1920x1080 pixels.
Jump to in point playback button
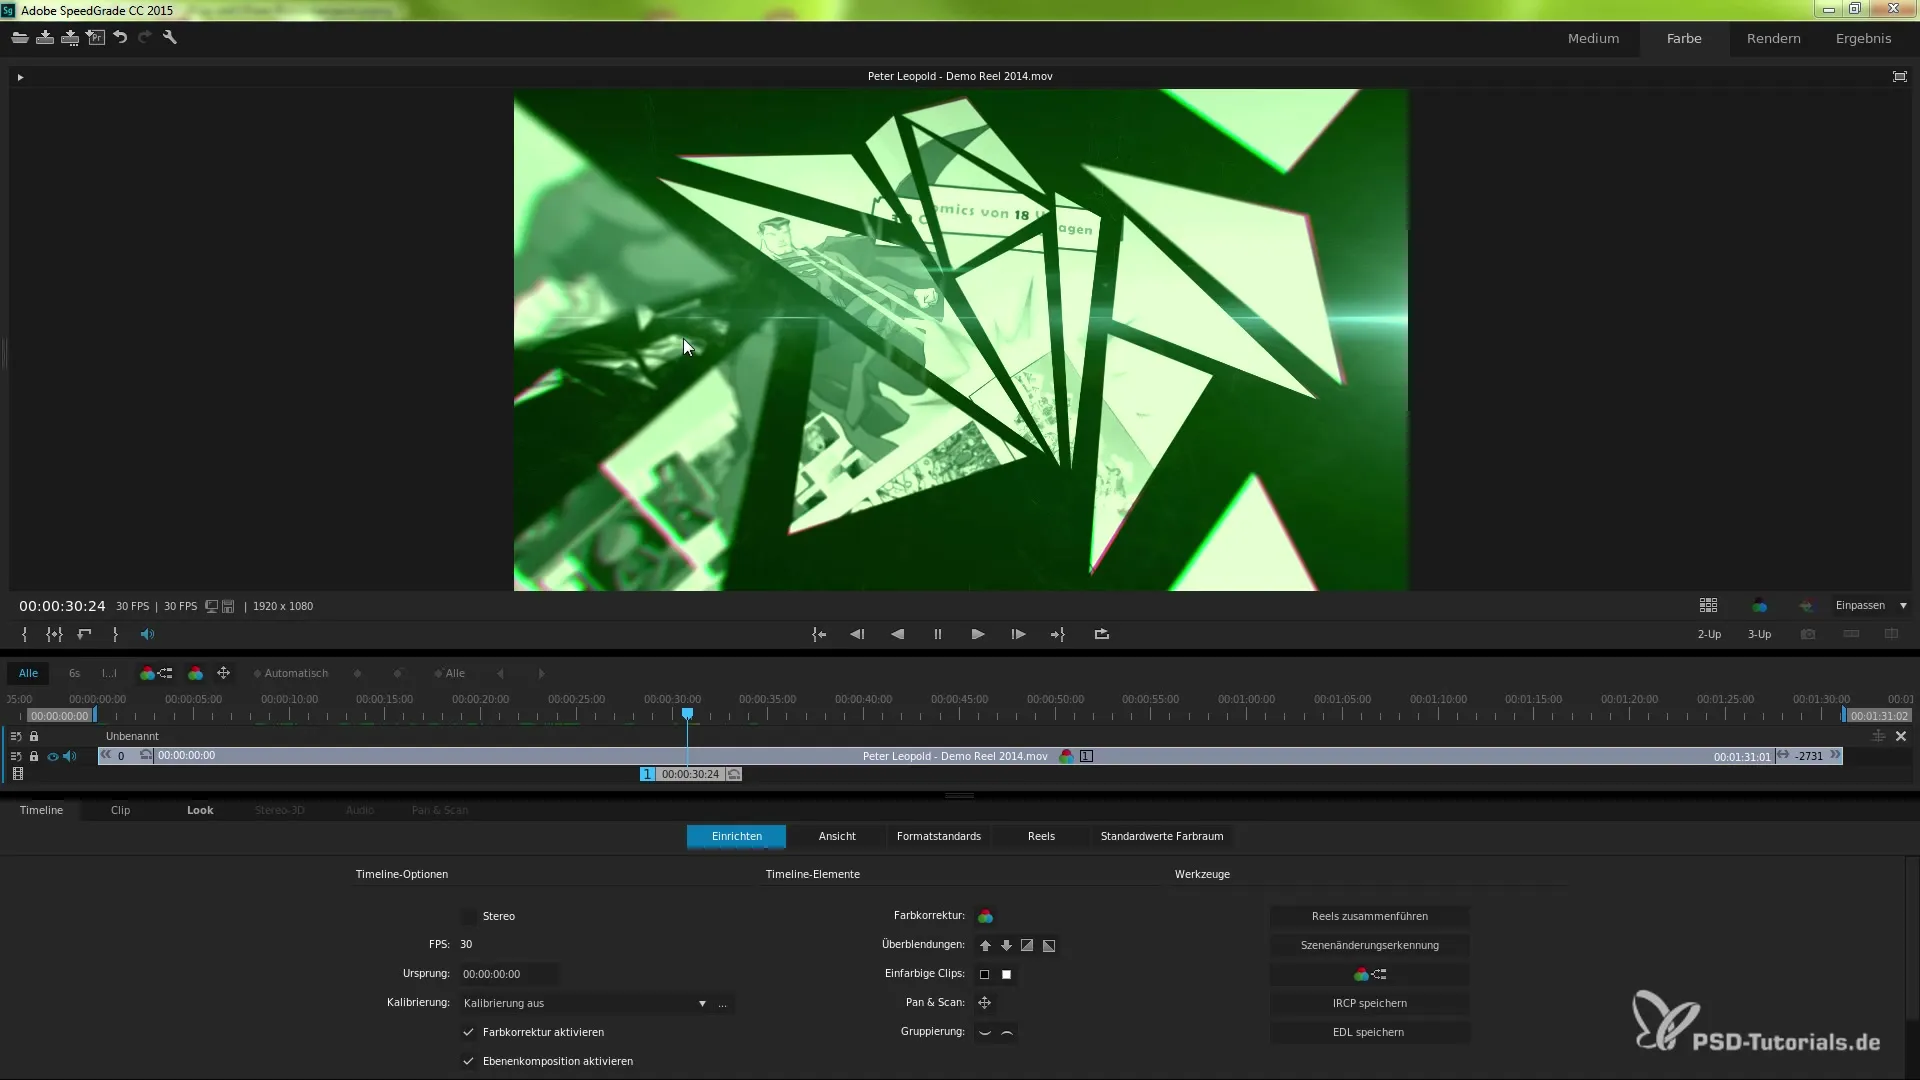tap(819, 634)
